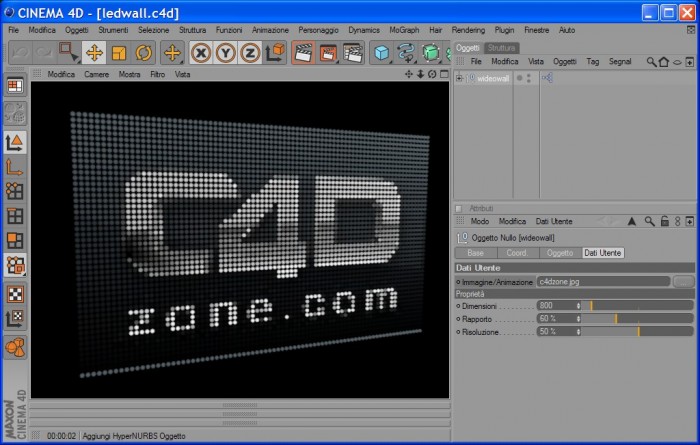Click the Dimensioni spinner arrows
The width and height of the screenshot is (700, 445).
pos(578,306)
